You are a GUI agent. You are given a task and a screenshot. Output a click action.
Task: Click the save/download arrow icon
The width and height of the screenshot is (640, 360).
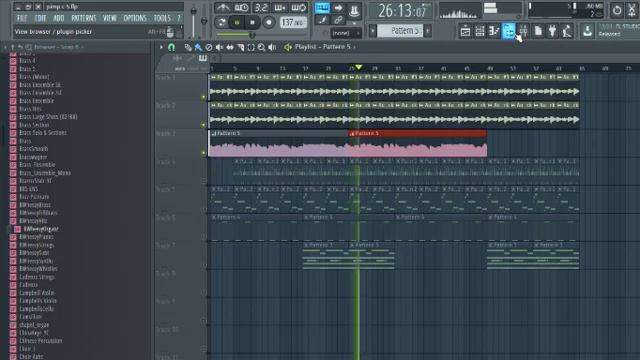pos(587,31)
